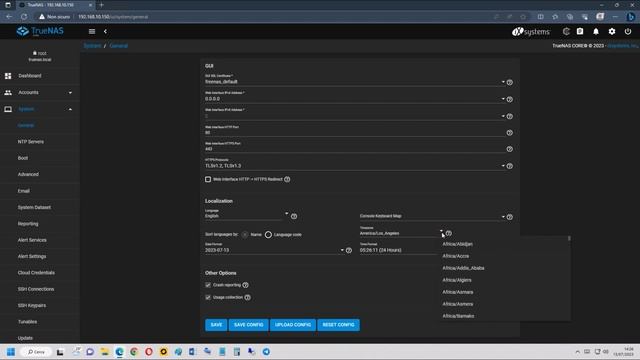Image resolution: width=640 pixels, height=360 pixels.
Task: Show help for Language field
Action: [294, 216]
